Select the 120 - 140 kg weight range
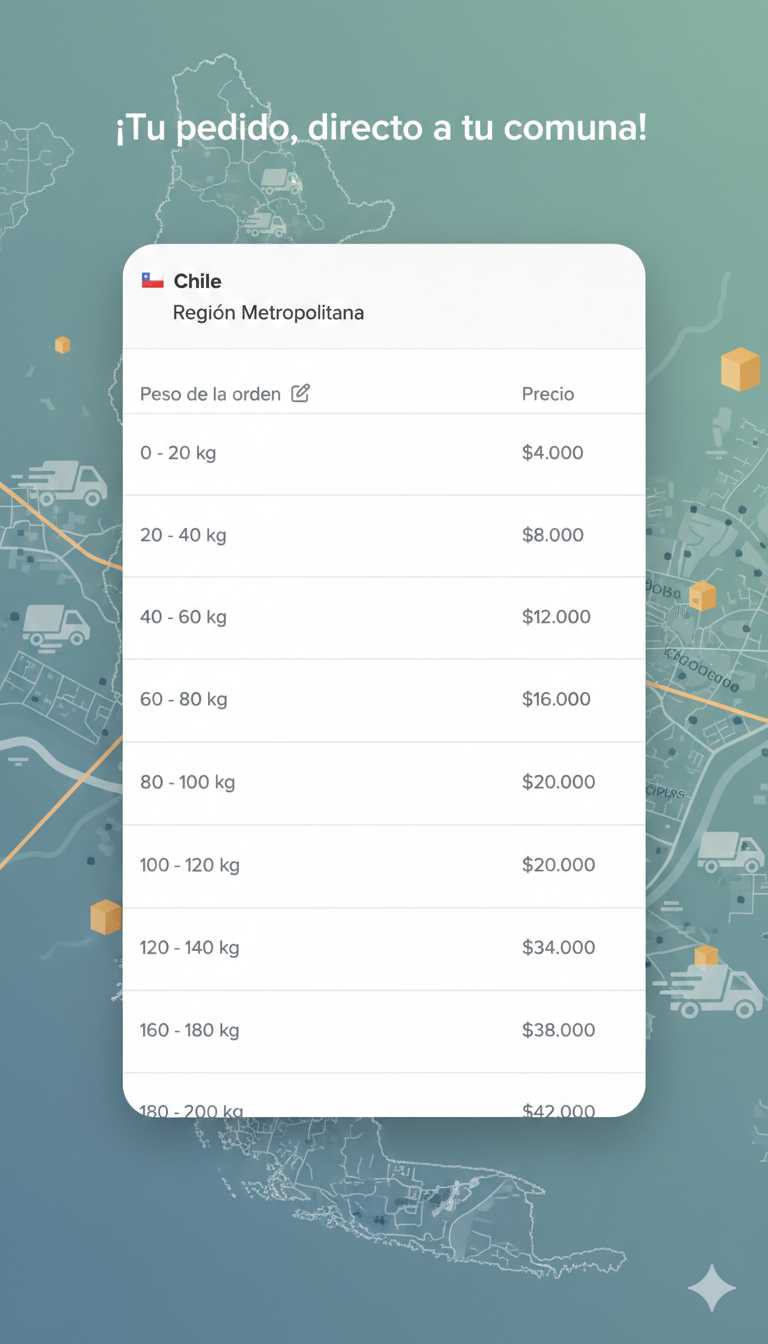This screenshot has width=768, height=1344. pyautogui.click(x=190, y=947)
